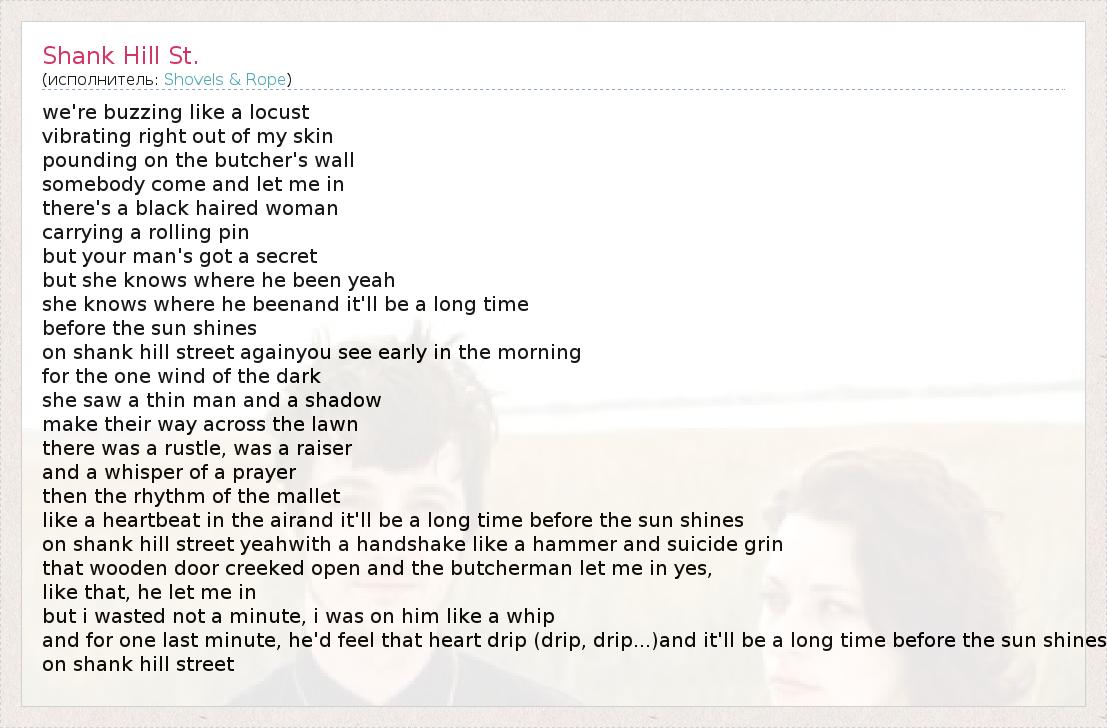
Task: Click 'for the one wind of the dark'
Action: coord(182,376)
